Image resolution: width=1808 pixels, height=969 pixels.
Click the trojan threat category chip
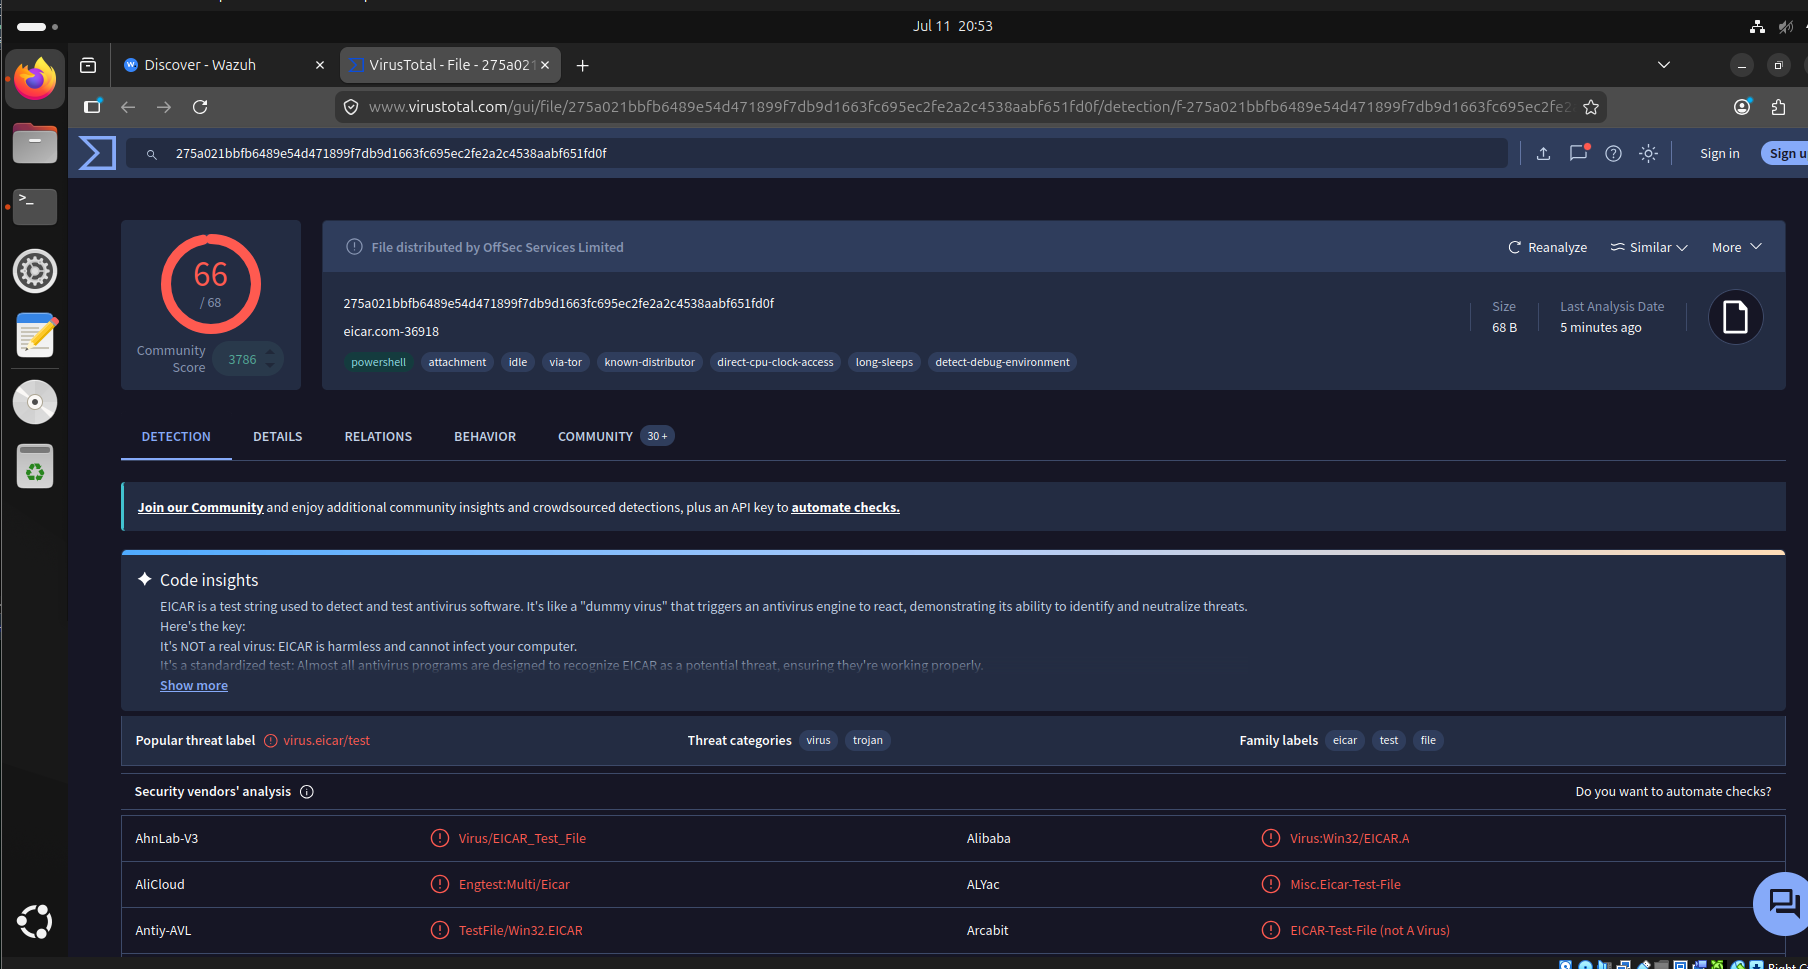[867, 741]
